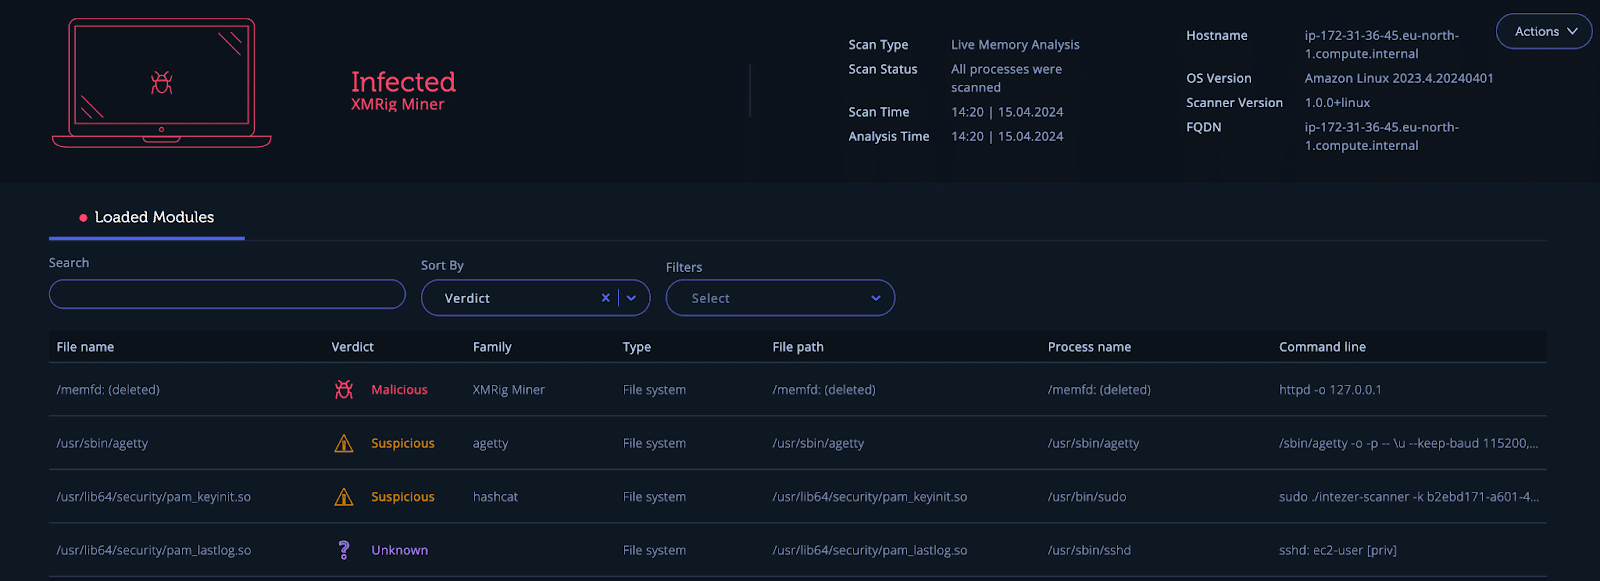This screenshot has width=1600, height=581.
Task: Click the XMRig Miner label under Infected
Action: tap(397, 104)
